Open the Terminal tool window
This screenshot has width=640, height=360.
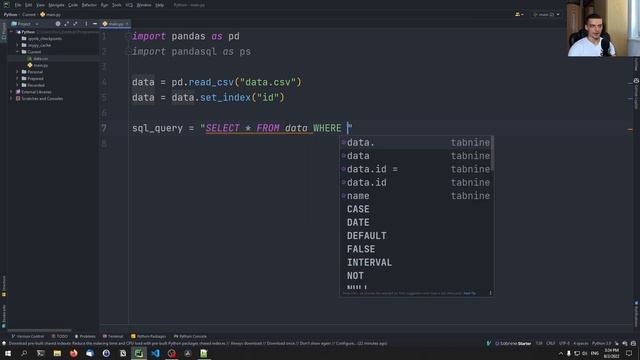point(113,336)
